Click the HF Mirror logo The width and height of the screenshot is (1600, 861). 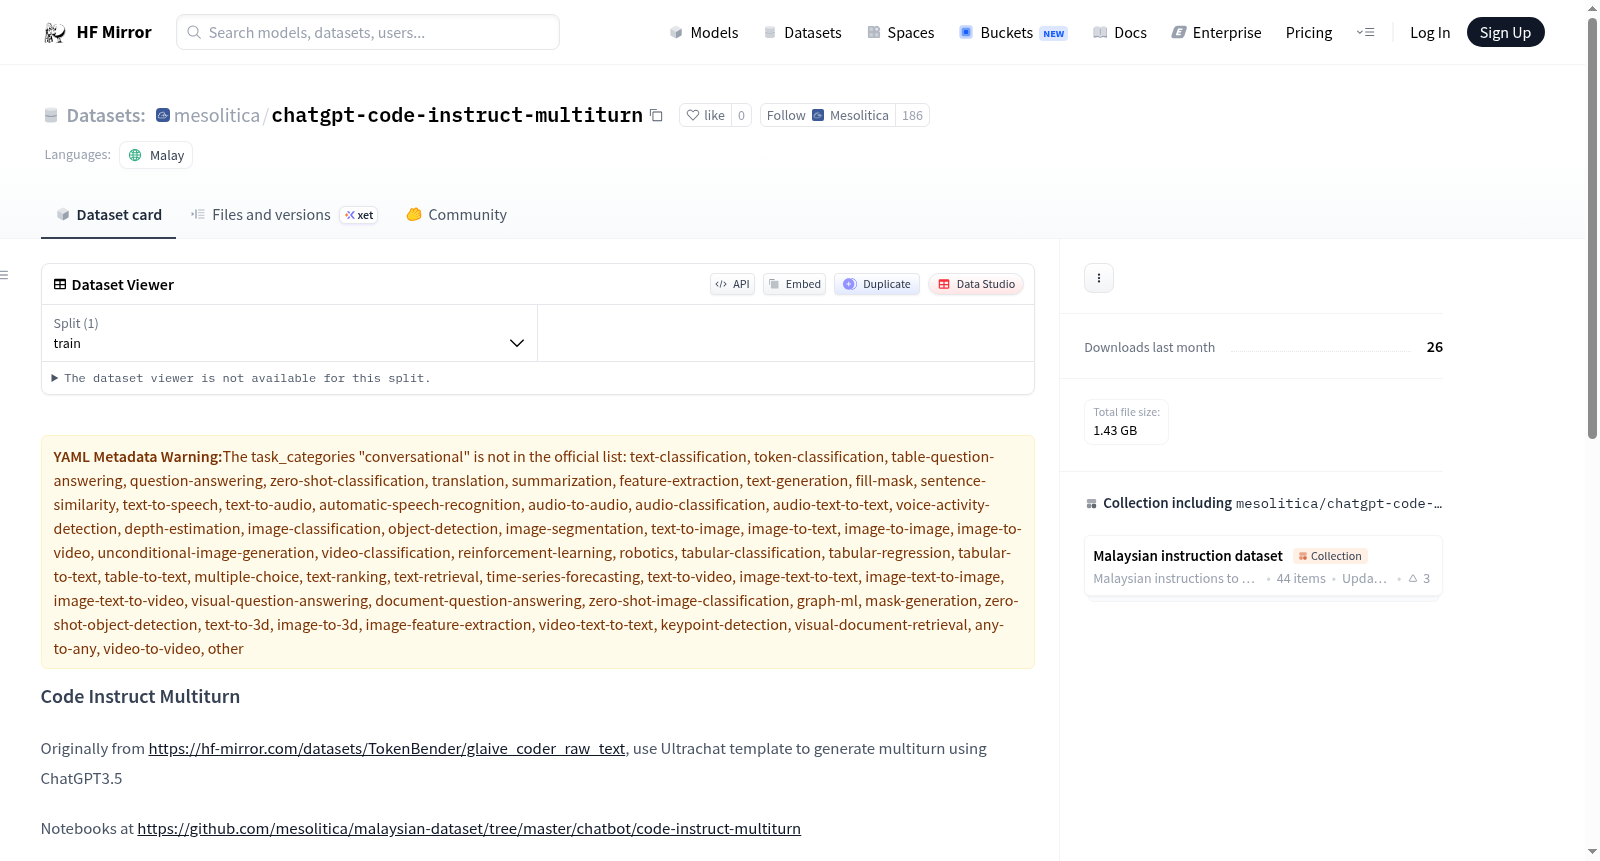click(x=98, y=32)
